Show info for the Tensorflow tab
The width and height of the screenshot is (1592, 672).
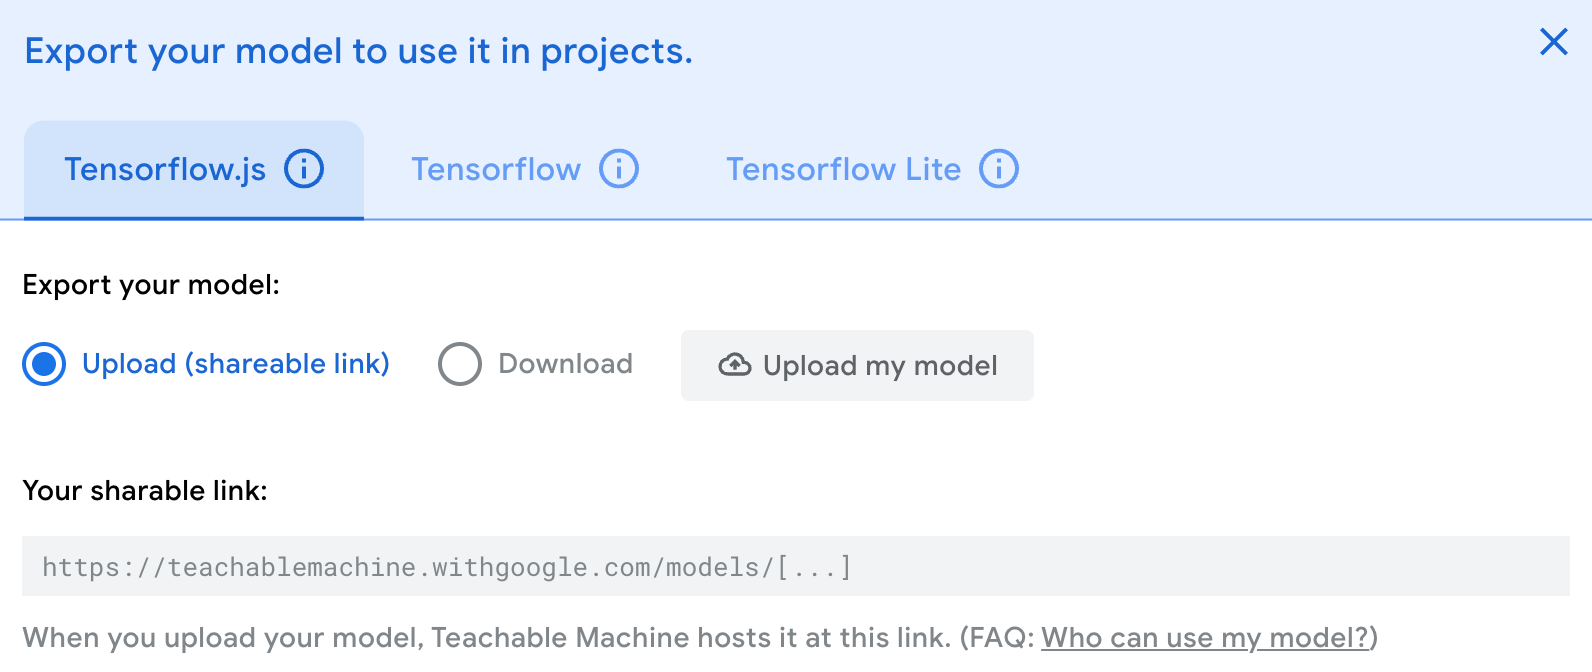(x=619, y=169)
